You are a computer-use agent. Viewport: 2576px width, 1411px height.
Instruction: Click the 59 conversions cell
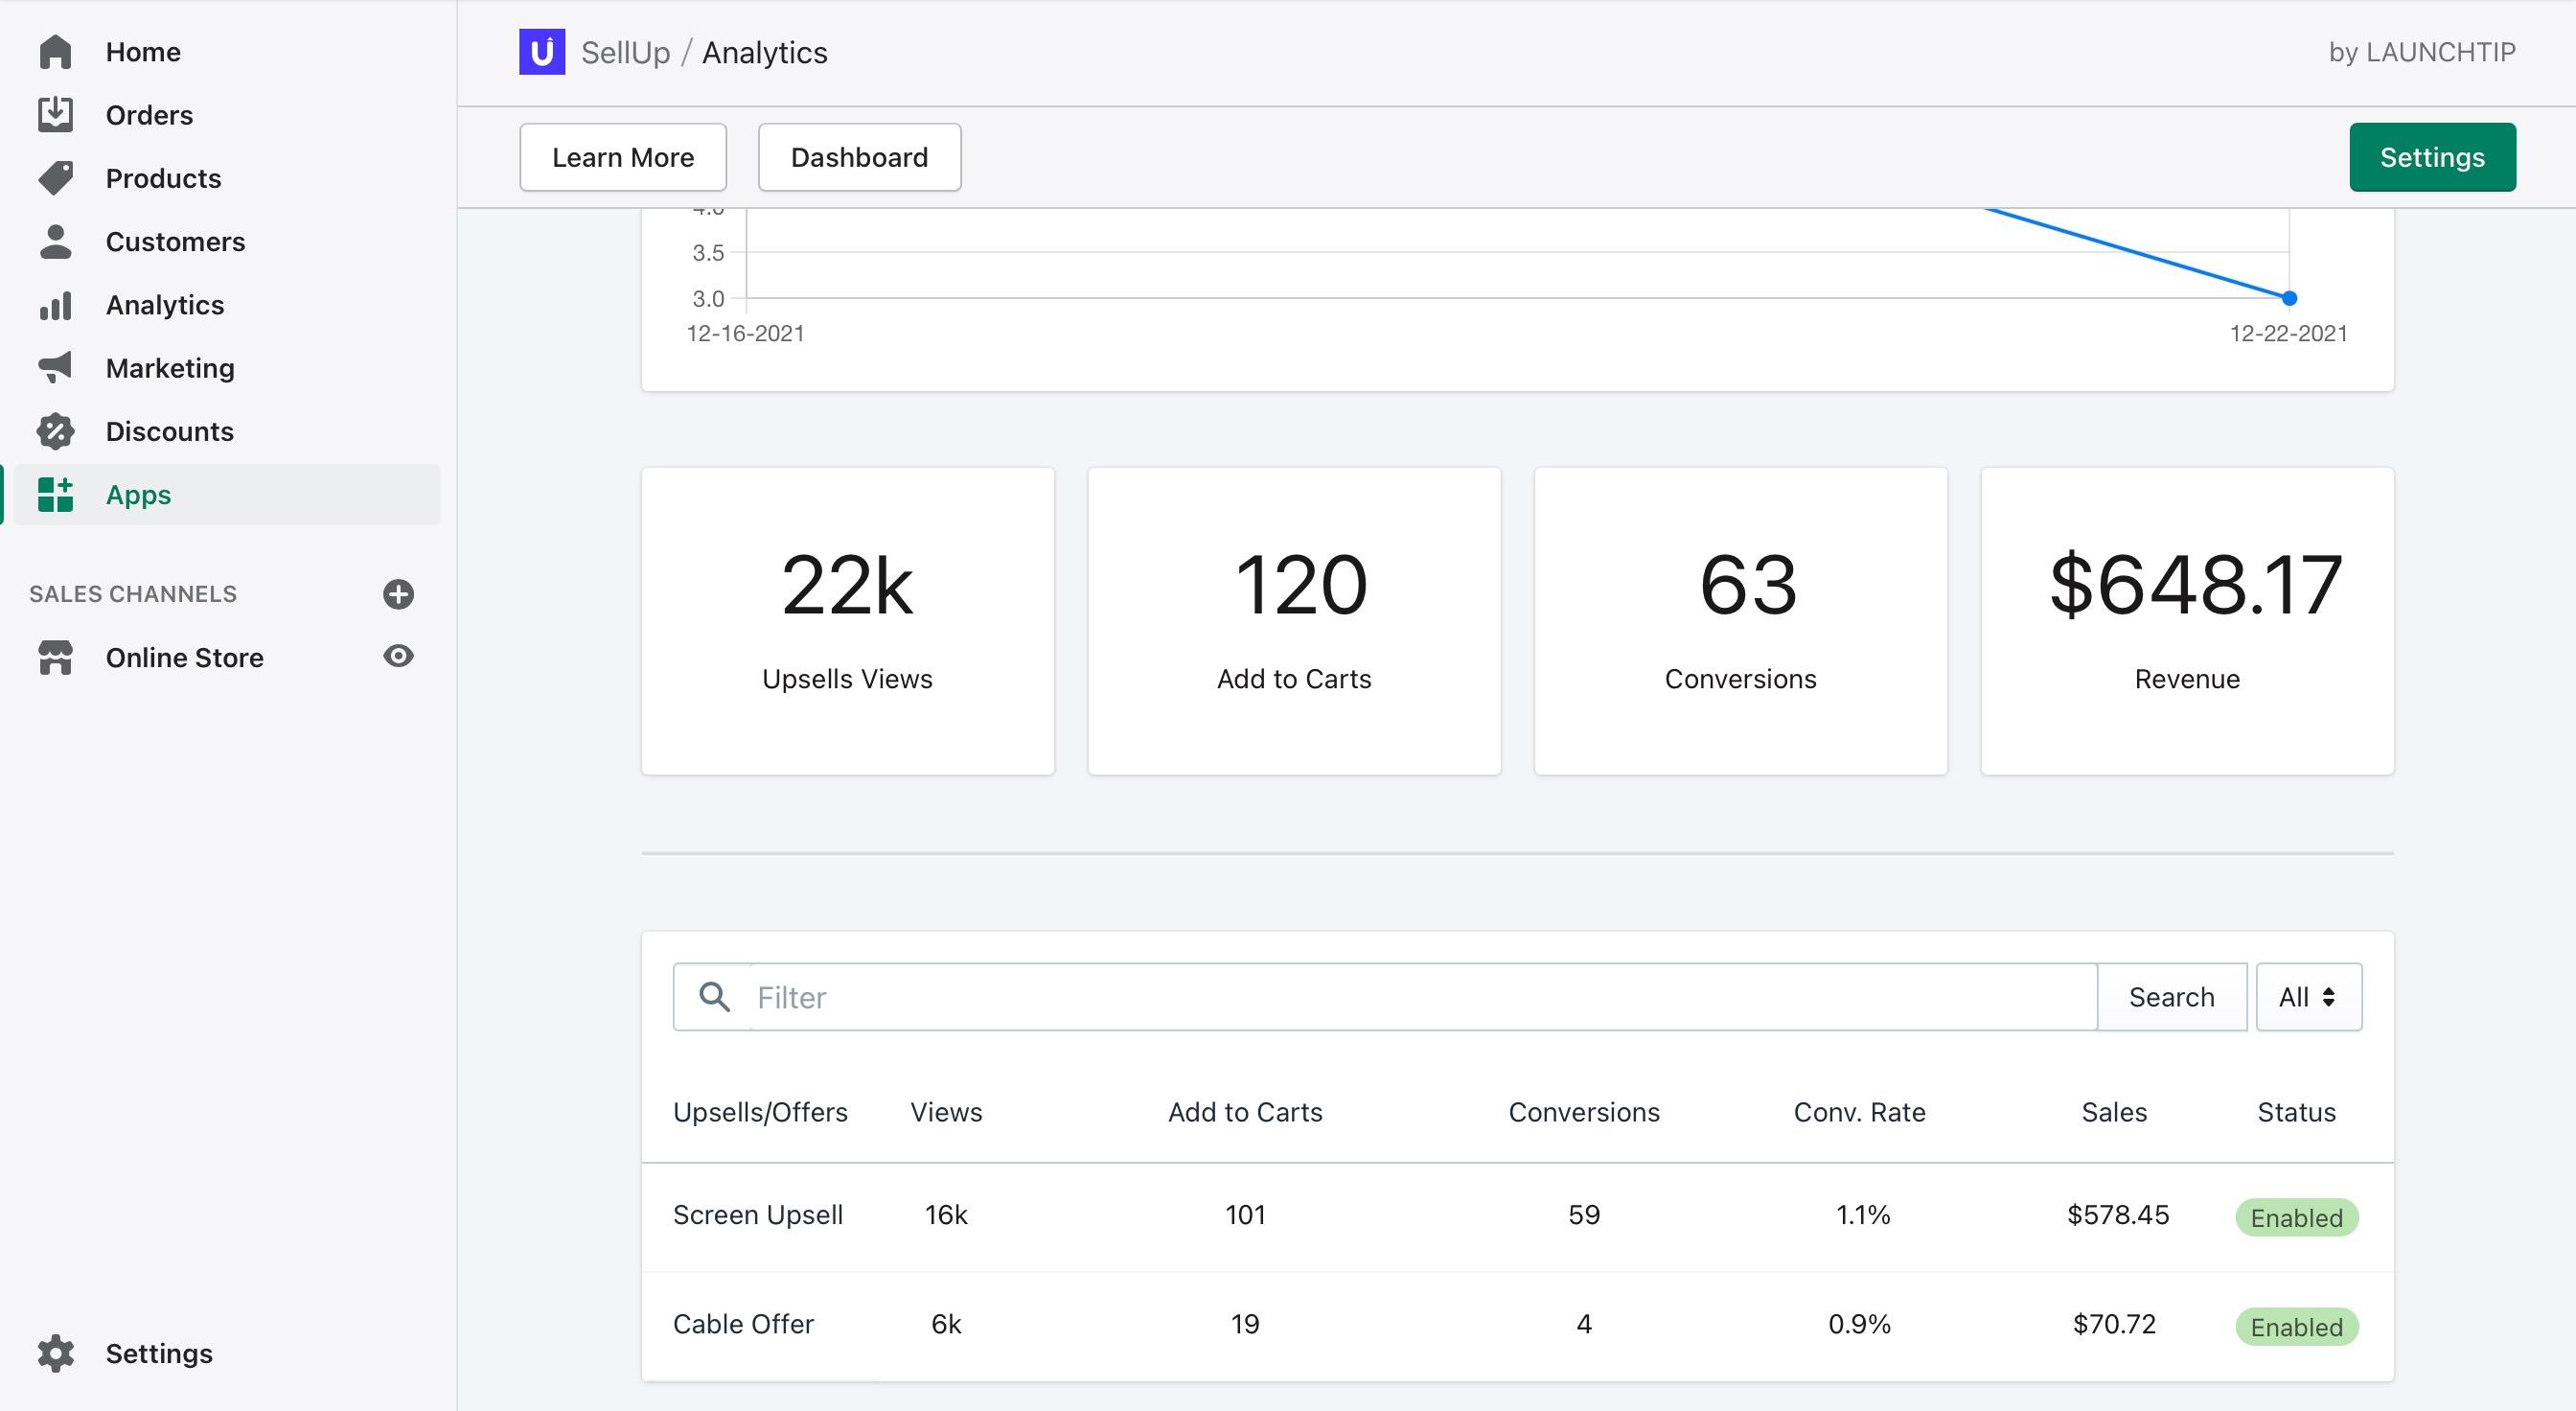tap(1584, 1215)
